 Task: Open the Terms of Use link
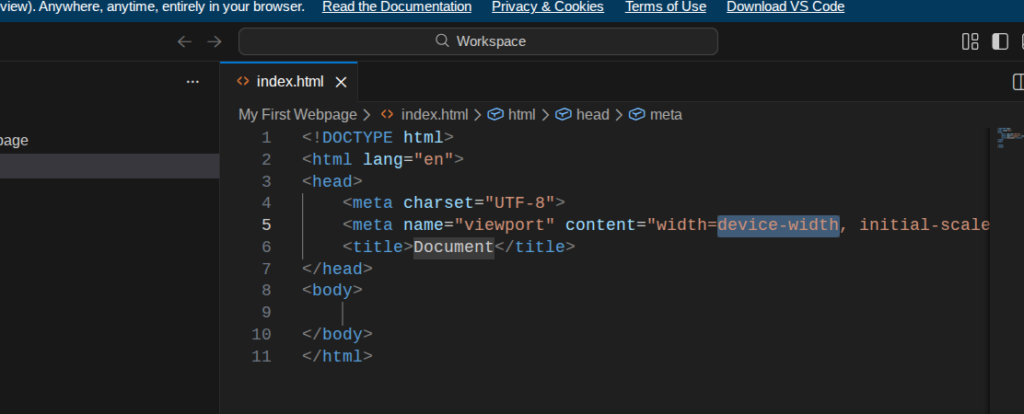(665, 7)
